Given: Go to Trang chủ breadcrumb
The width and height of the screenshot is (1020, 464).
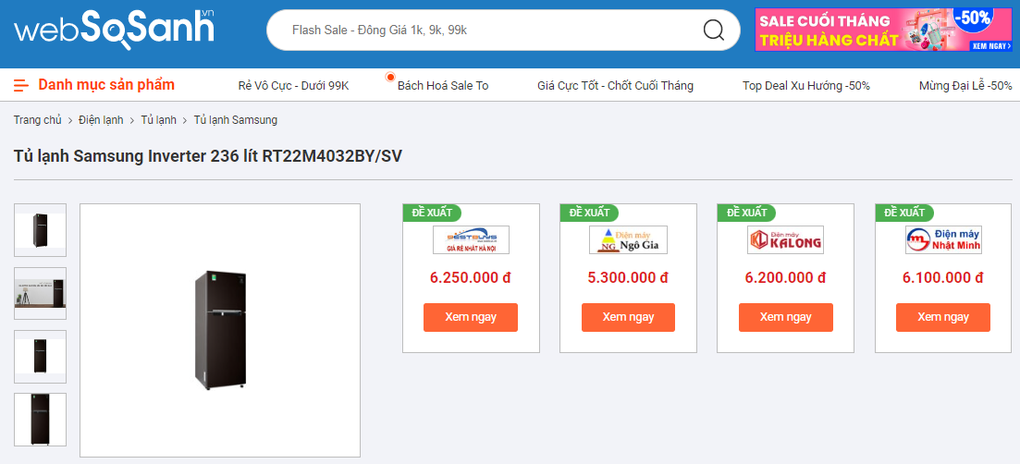Looking at the screenshot, I should tap(38, 120).
